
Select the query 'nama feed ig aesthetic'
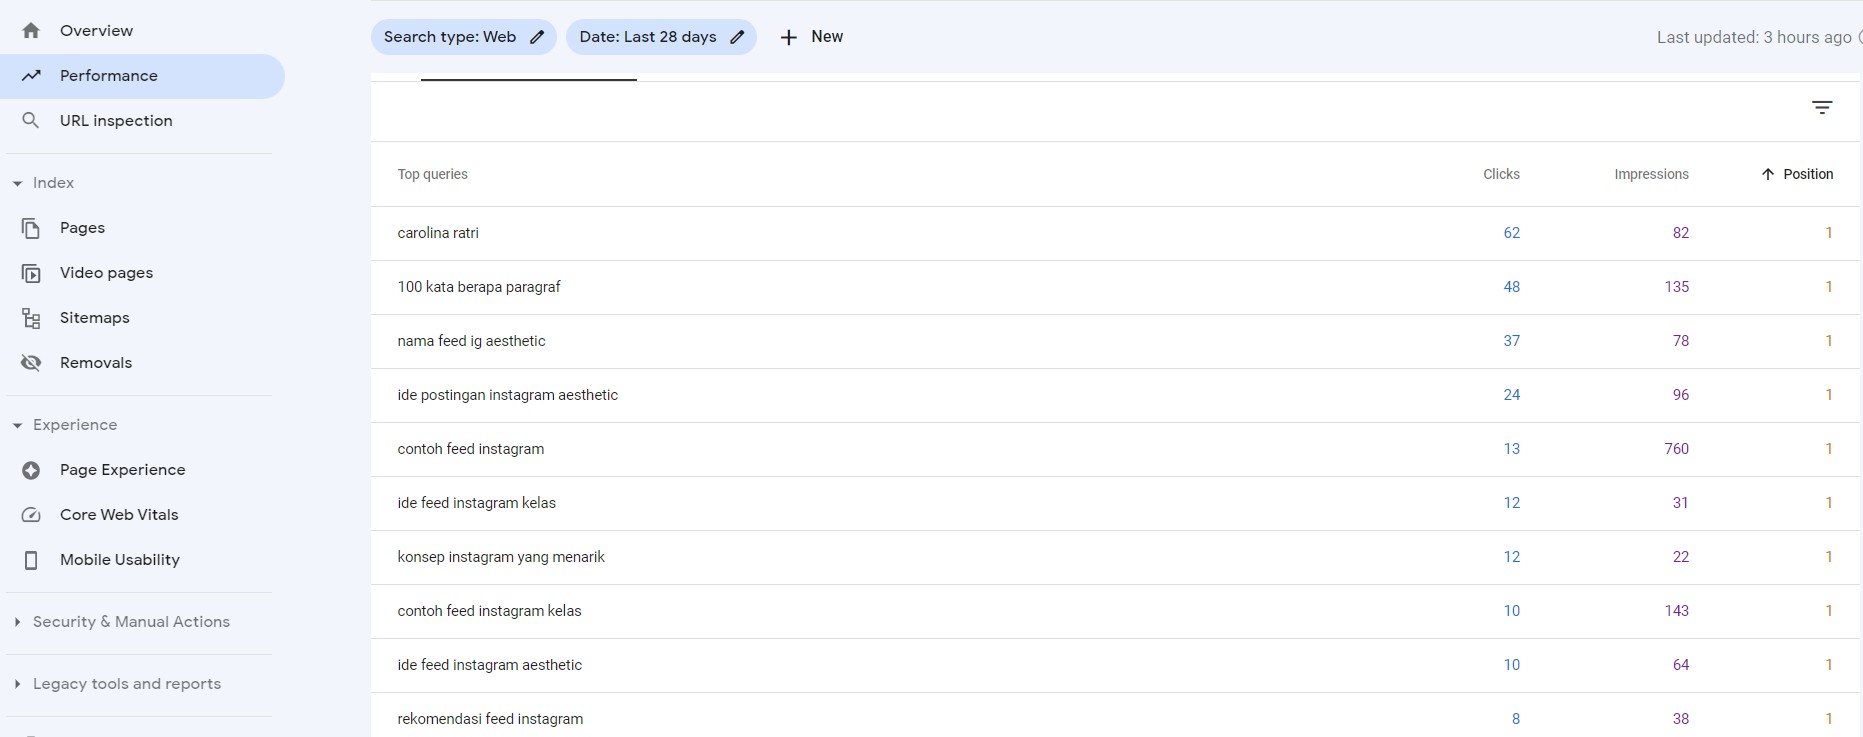pos(471,341)
